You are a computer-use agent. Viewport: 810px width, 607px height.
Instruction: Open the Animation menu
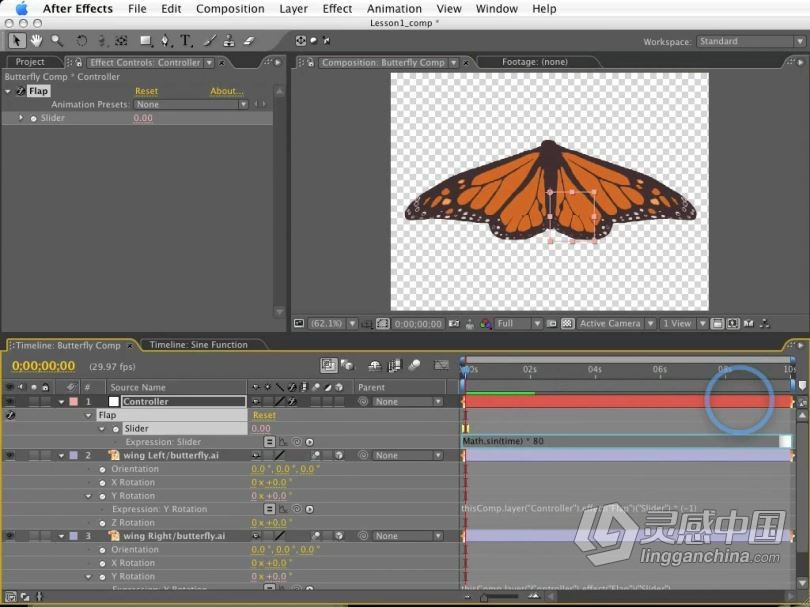click(x=394, y=9)
